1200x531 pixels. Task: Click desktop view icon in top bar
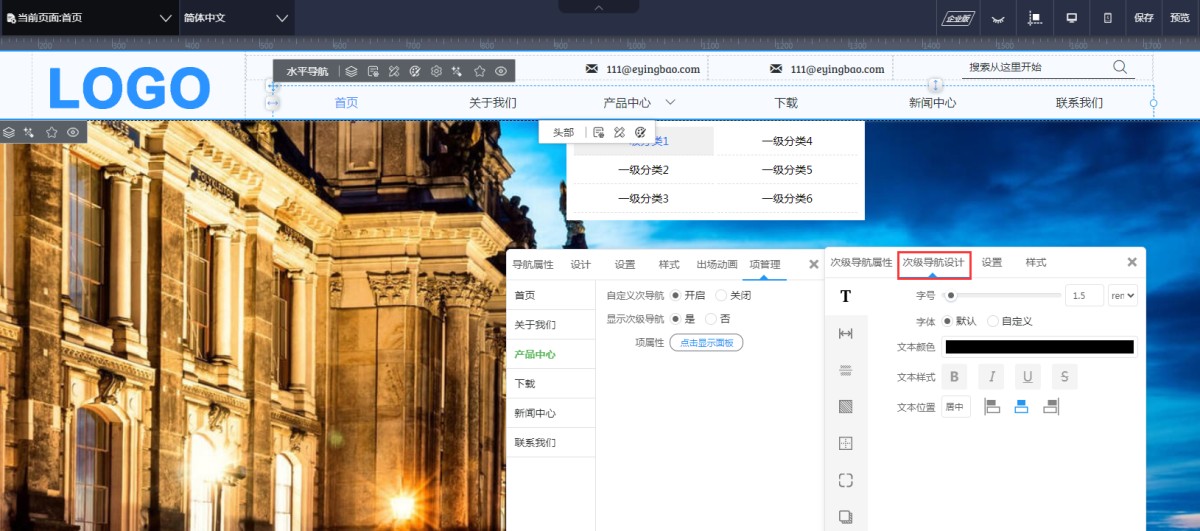(1071, 18)
